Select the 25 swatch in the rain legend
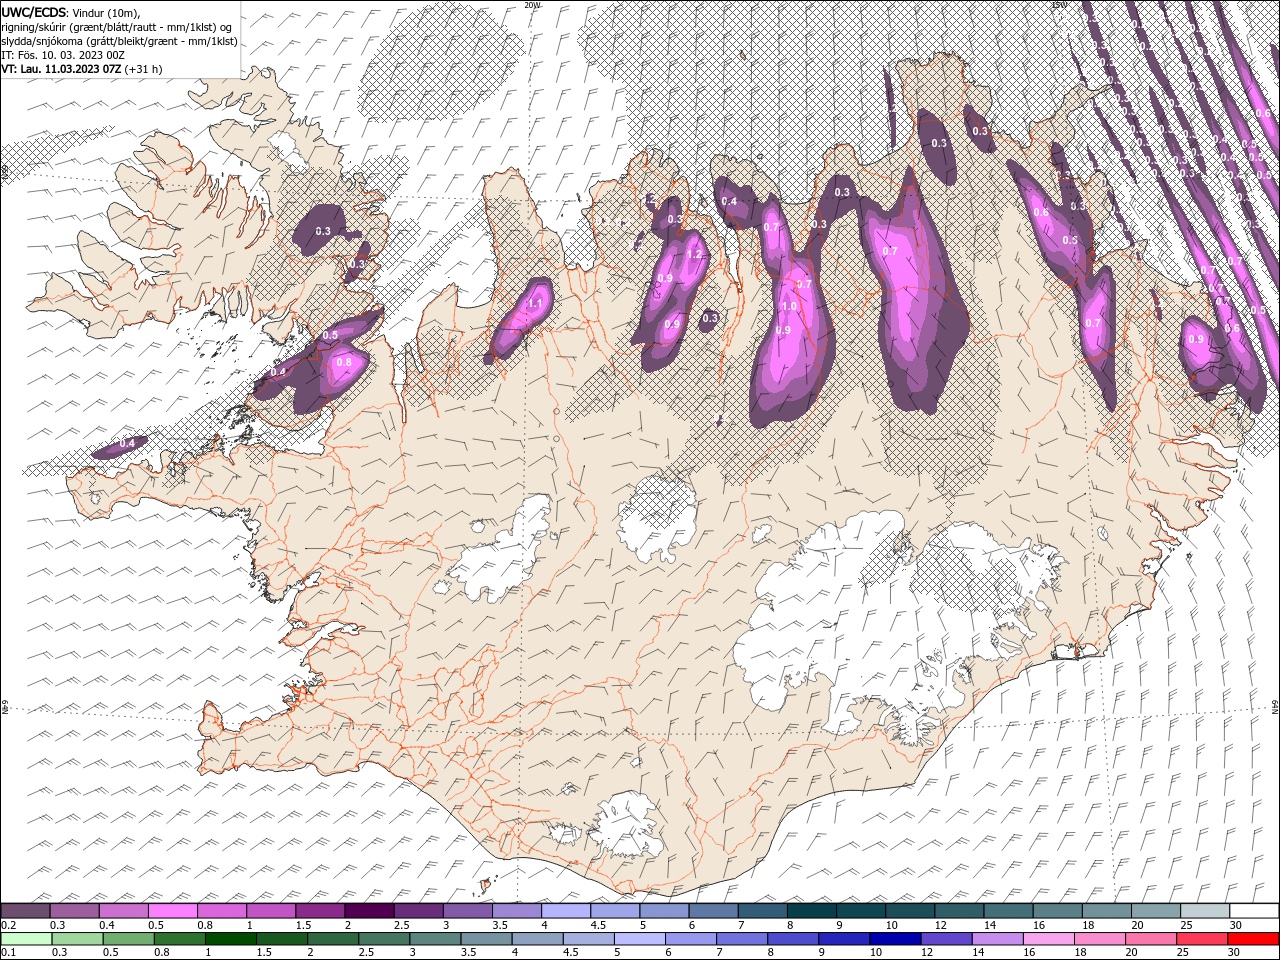Screen dimensions: 1280x960 click(1201, 939)
